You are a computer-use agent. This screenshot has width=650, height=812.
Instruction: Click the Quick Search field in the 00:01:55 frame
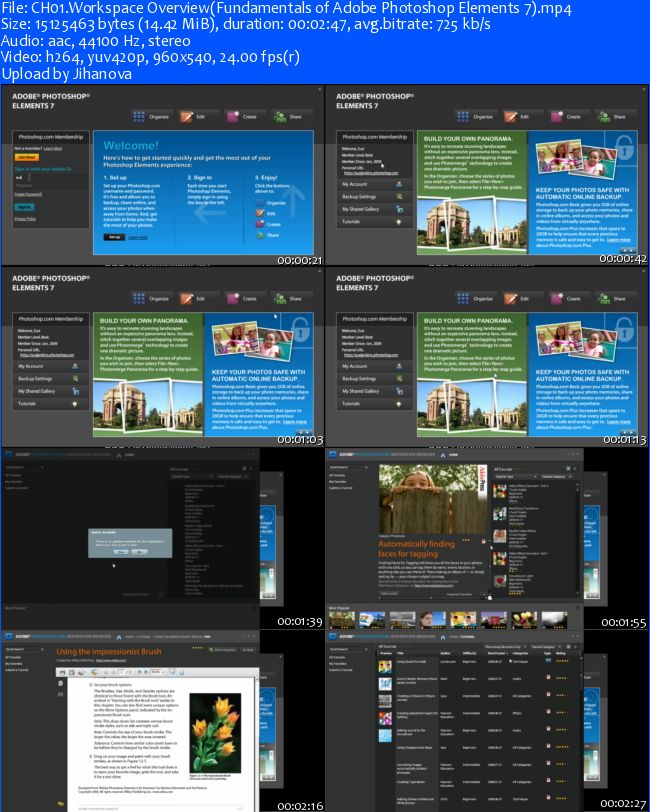coord(348,467)
